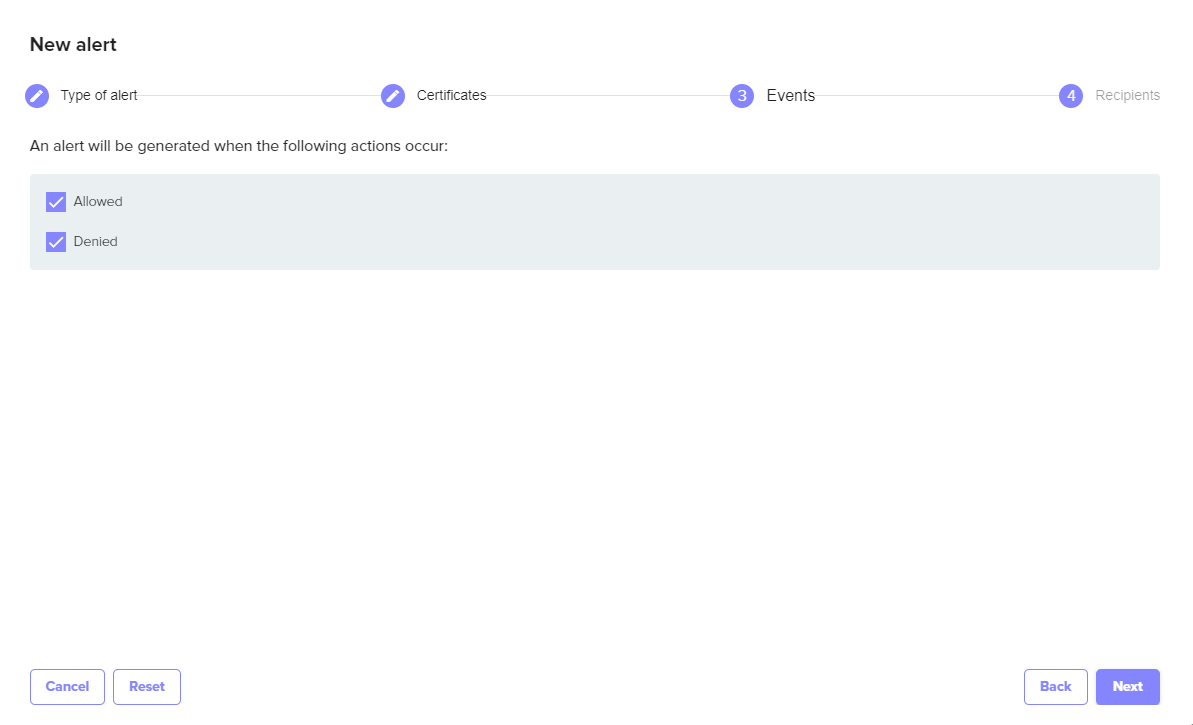Jump to the Recipients step label
The width and height of the screenshot is (1193, 725).
[x=1127, y=96]
